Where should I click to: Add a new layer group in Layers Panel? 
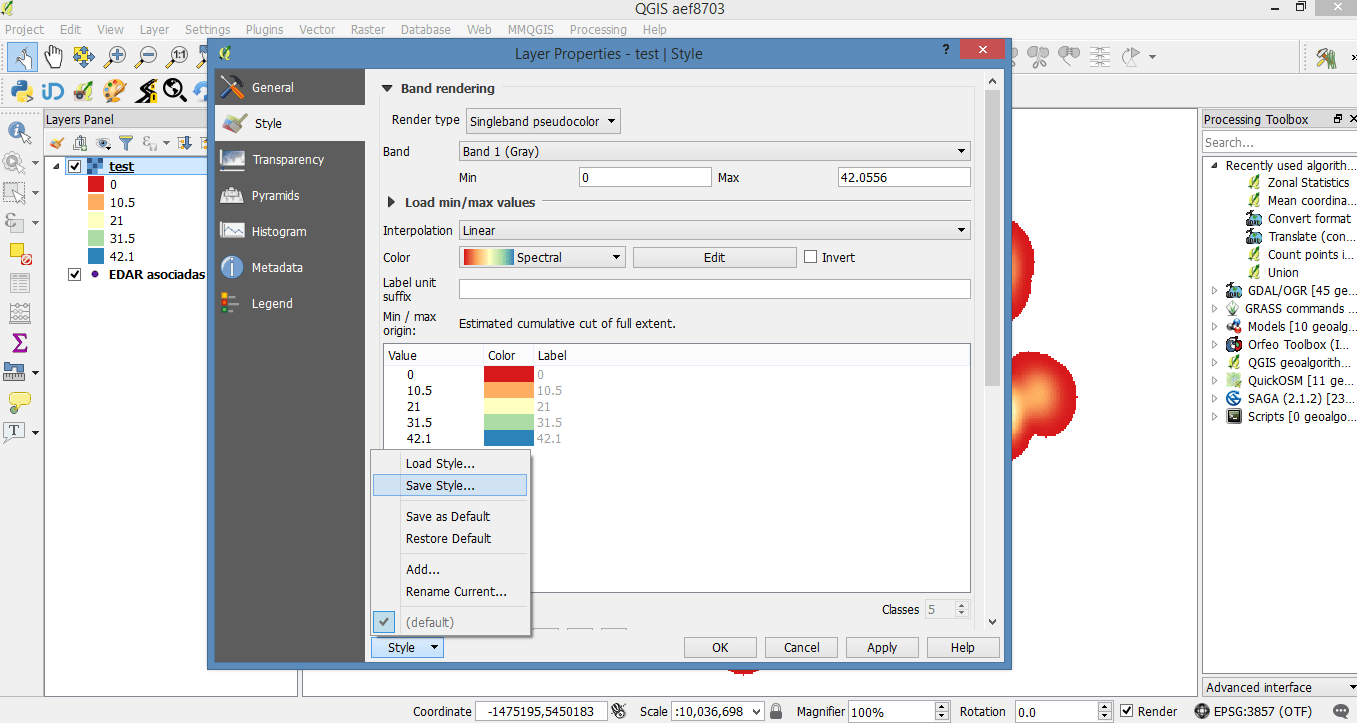pyautogui.click(x=80, y=142)
